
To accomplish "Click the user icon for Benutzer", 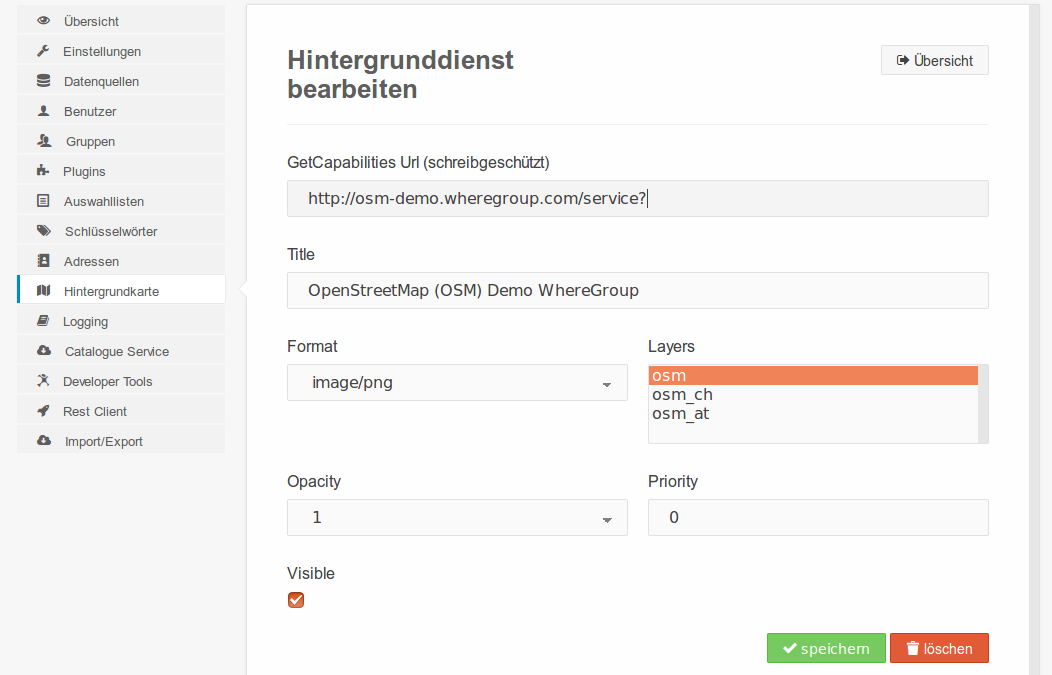I will (x=44, y=111).
